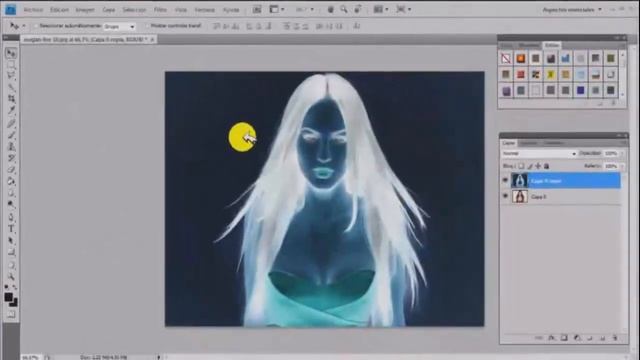Open the Normal blend mode dropdown
640x360 pixels.
click(539, 153)
